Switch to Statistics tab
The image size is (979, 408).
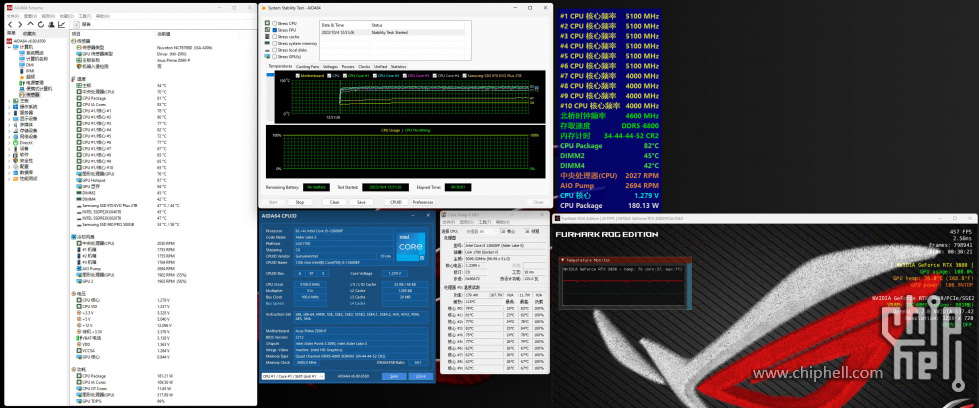[x=398, y=66]
